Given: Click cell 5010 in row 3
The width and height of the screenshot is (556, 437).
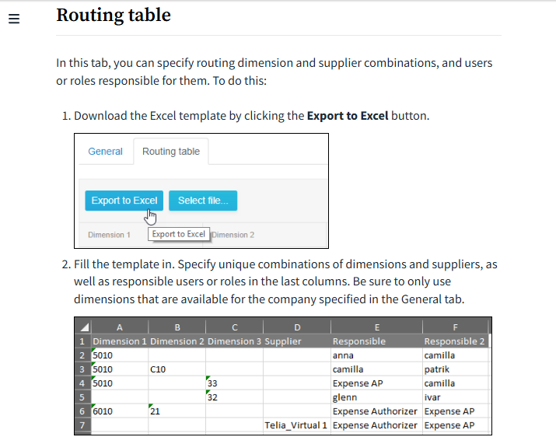Looking at the screenshot, I should [x=120, y=369].
